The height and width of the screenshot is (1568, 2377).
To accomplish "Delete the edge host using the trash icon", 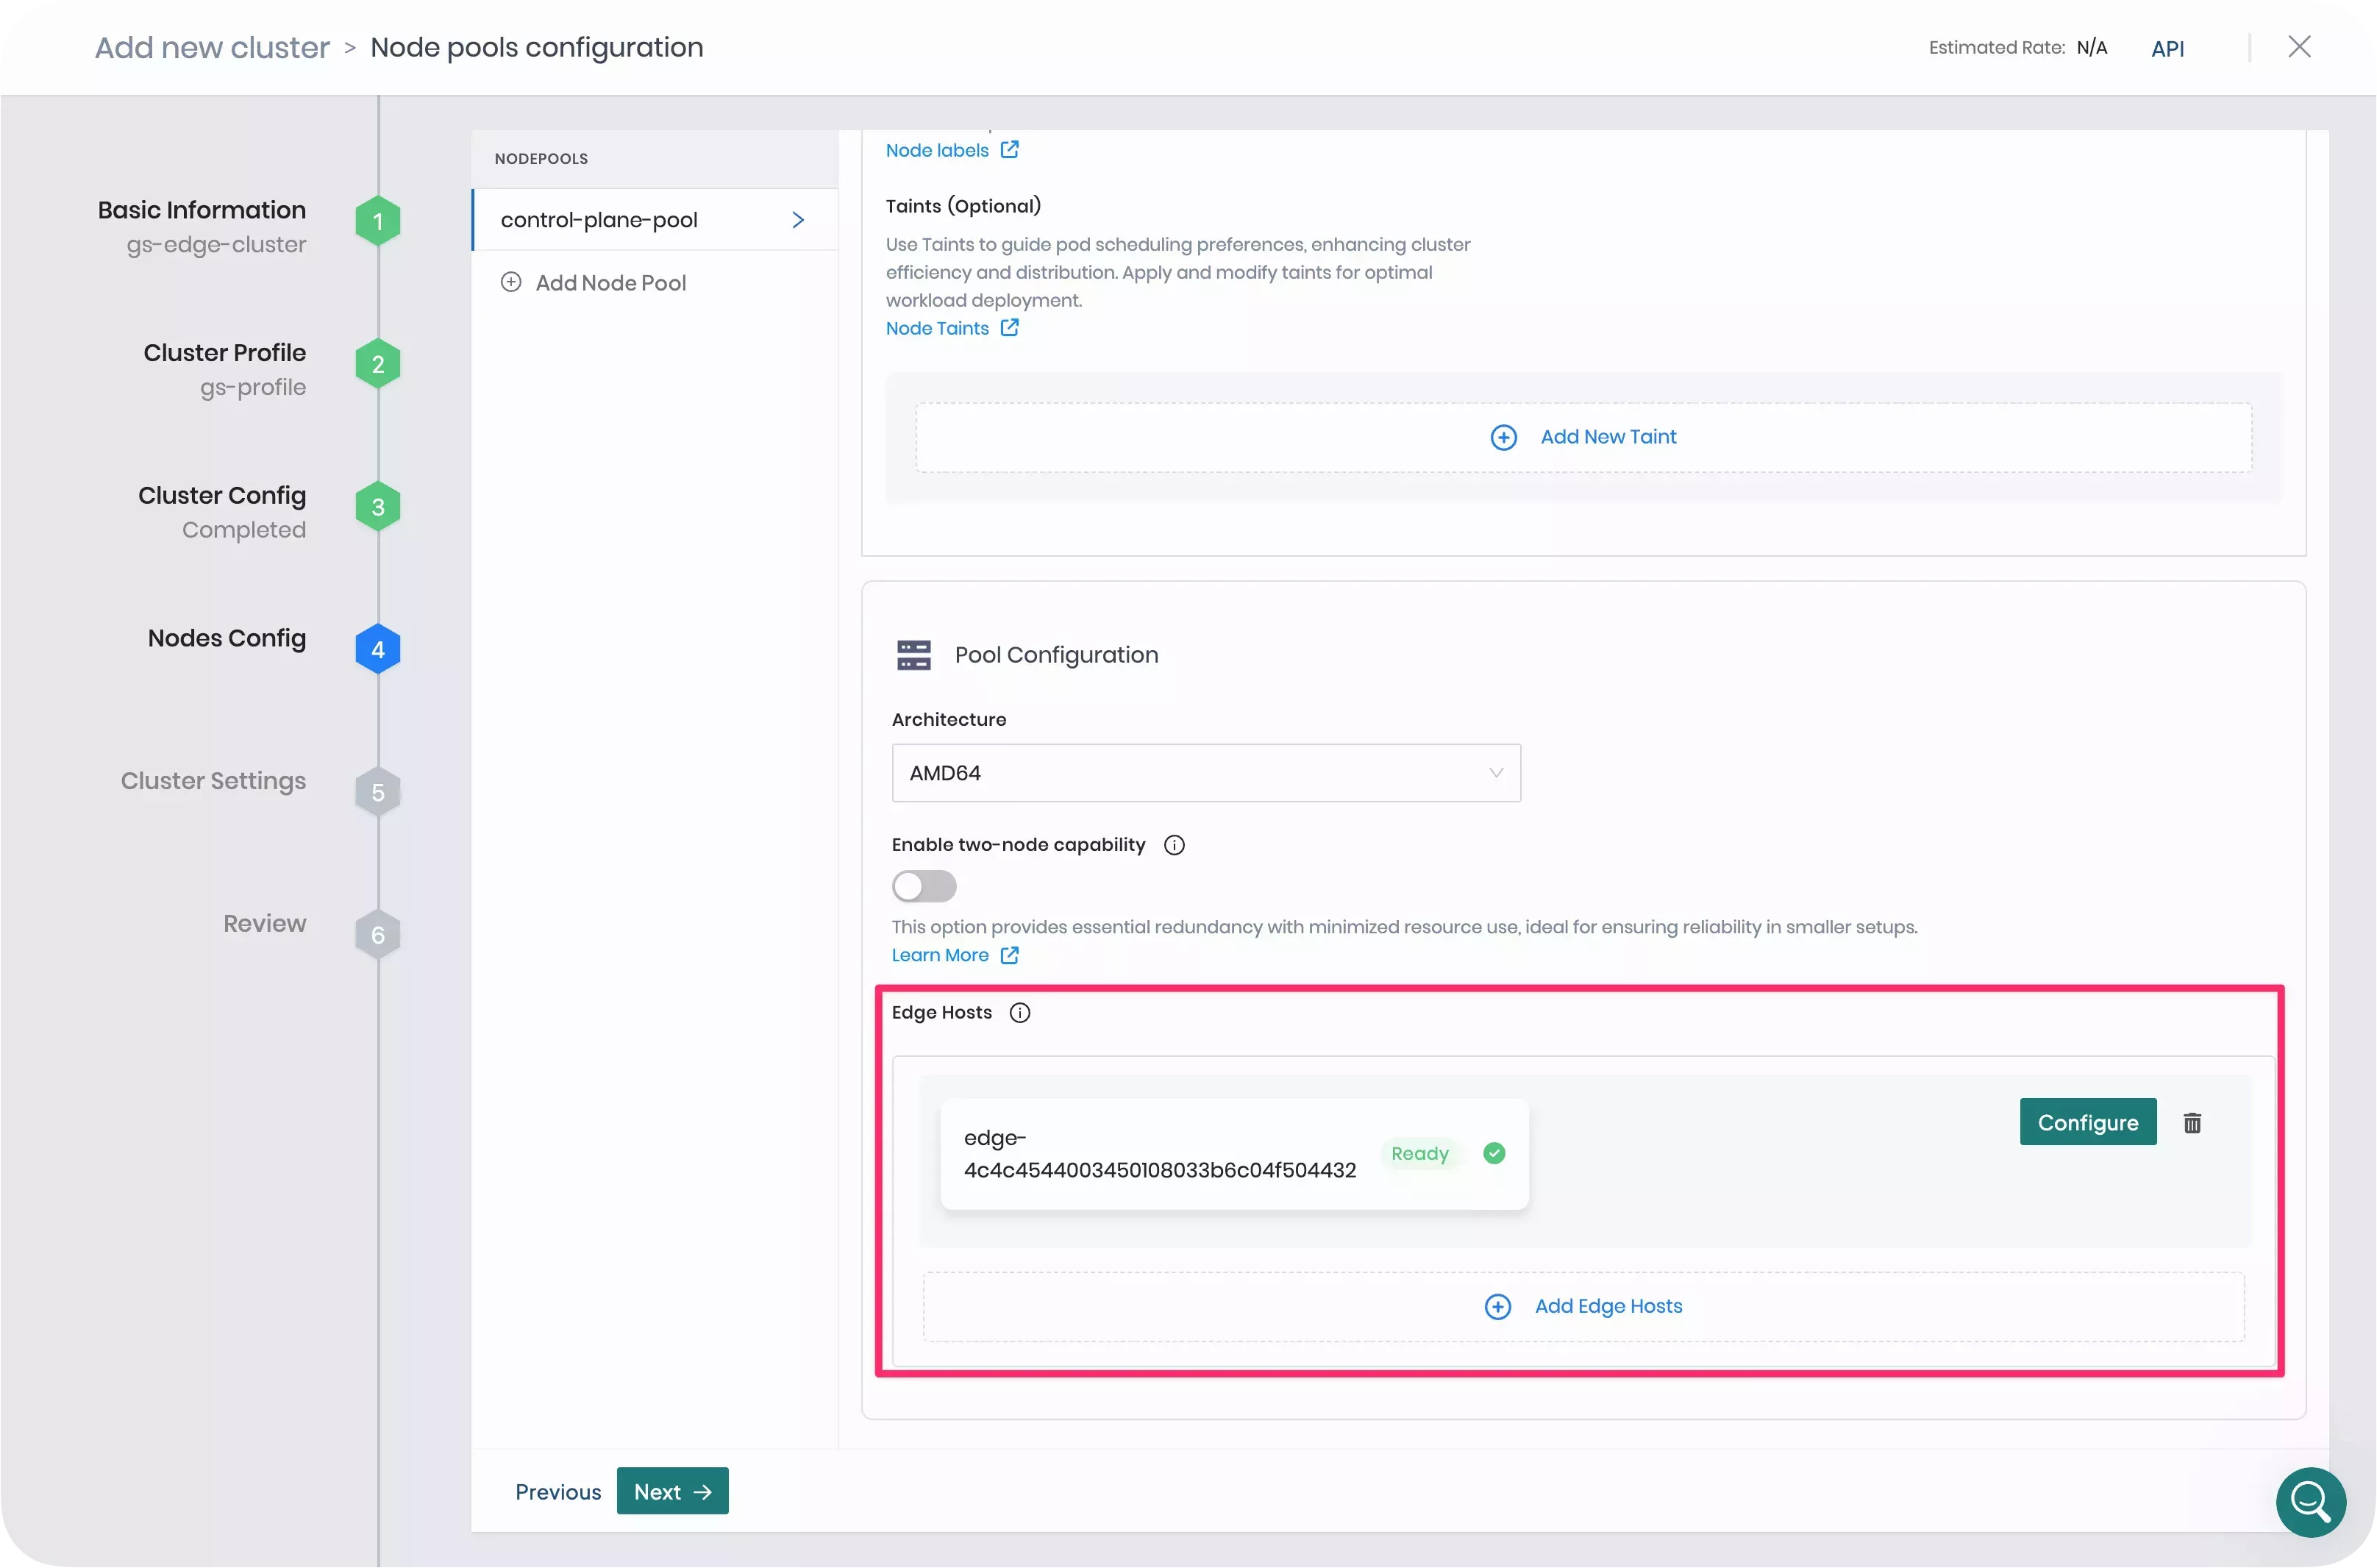I will click(x=2192, y=1122).
